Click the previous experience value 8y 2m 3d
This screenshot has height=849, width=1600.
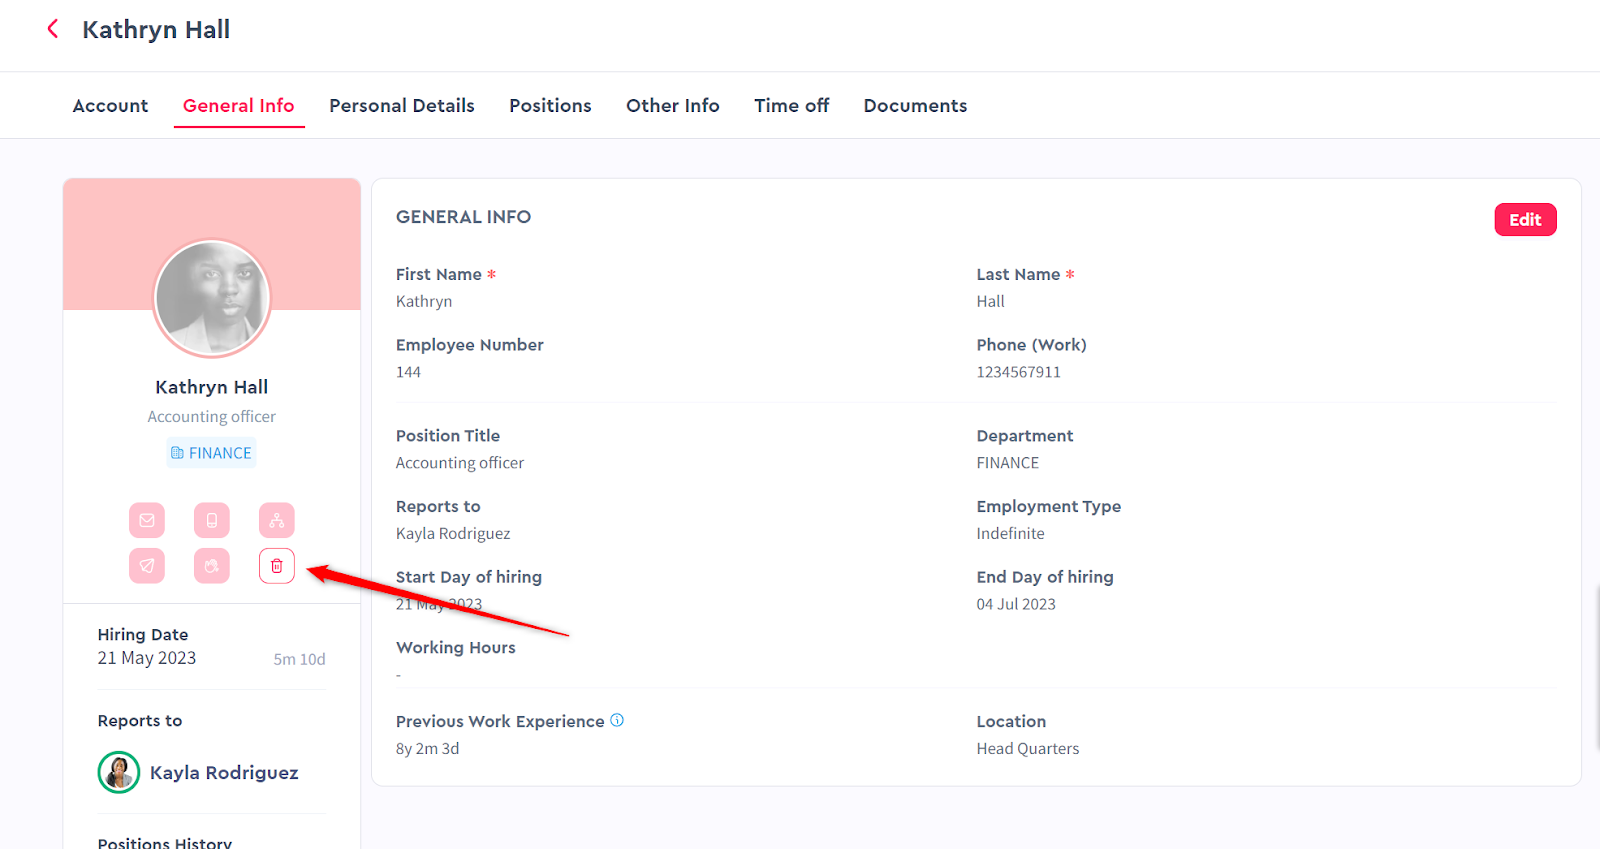(x=427, y=749)
